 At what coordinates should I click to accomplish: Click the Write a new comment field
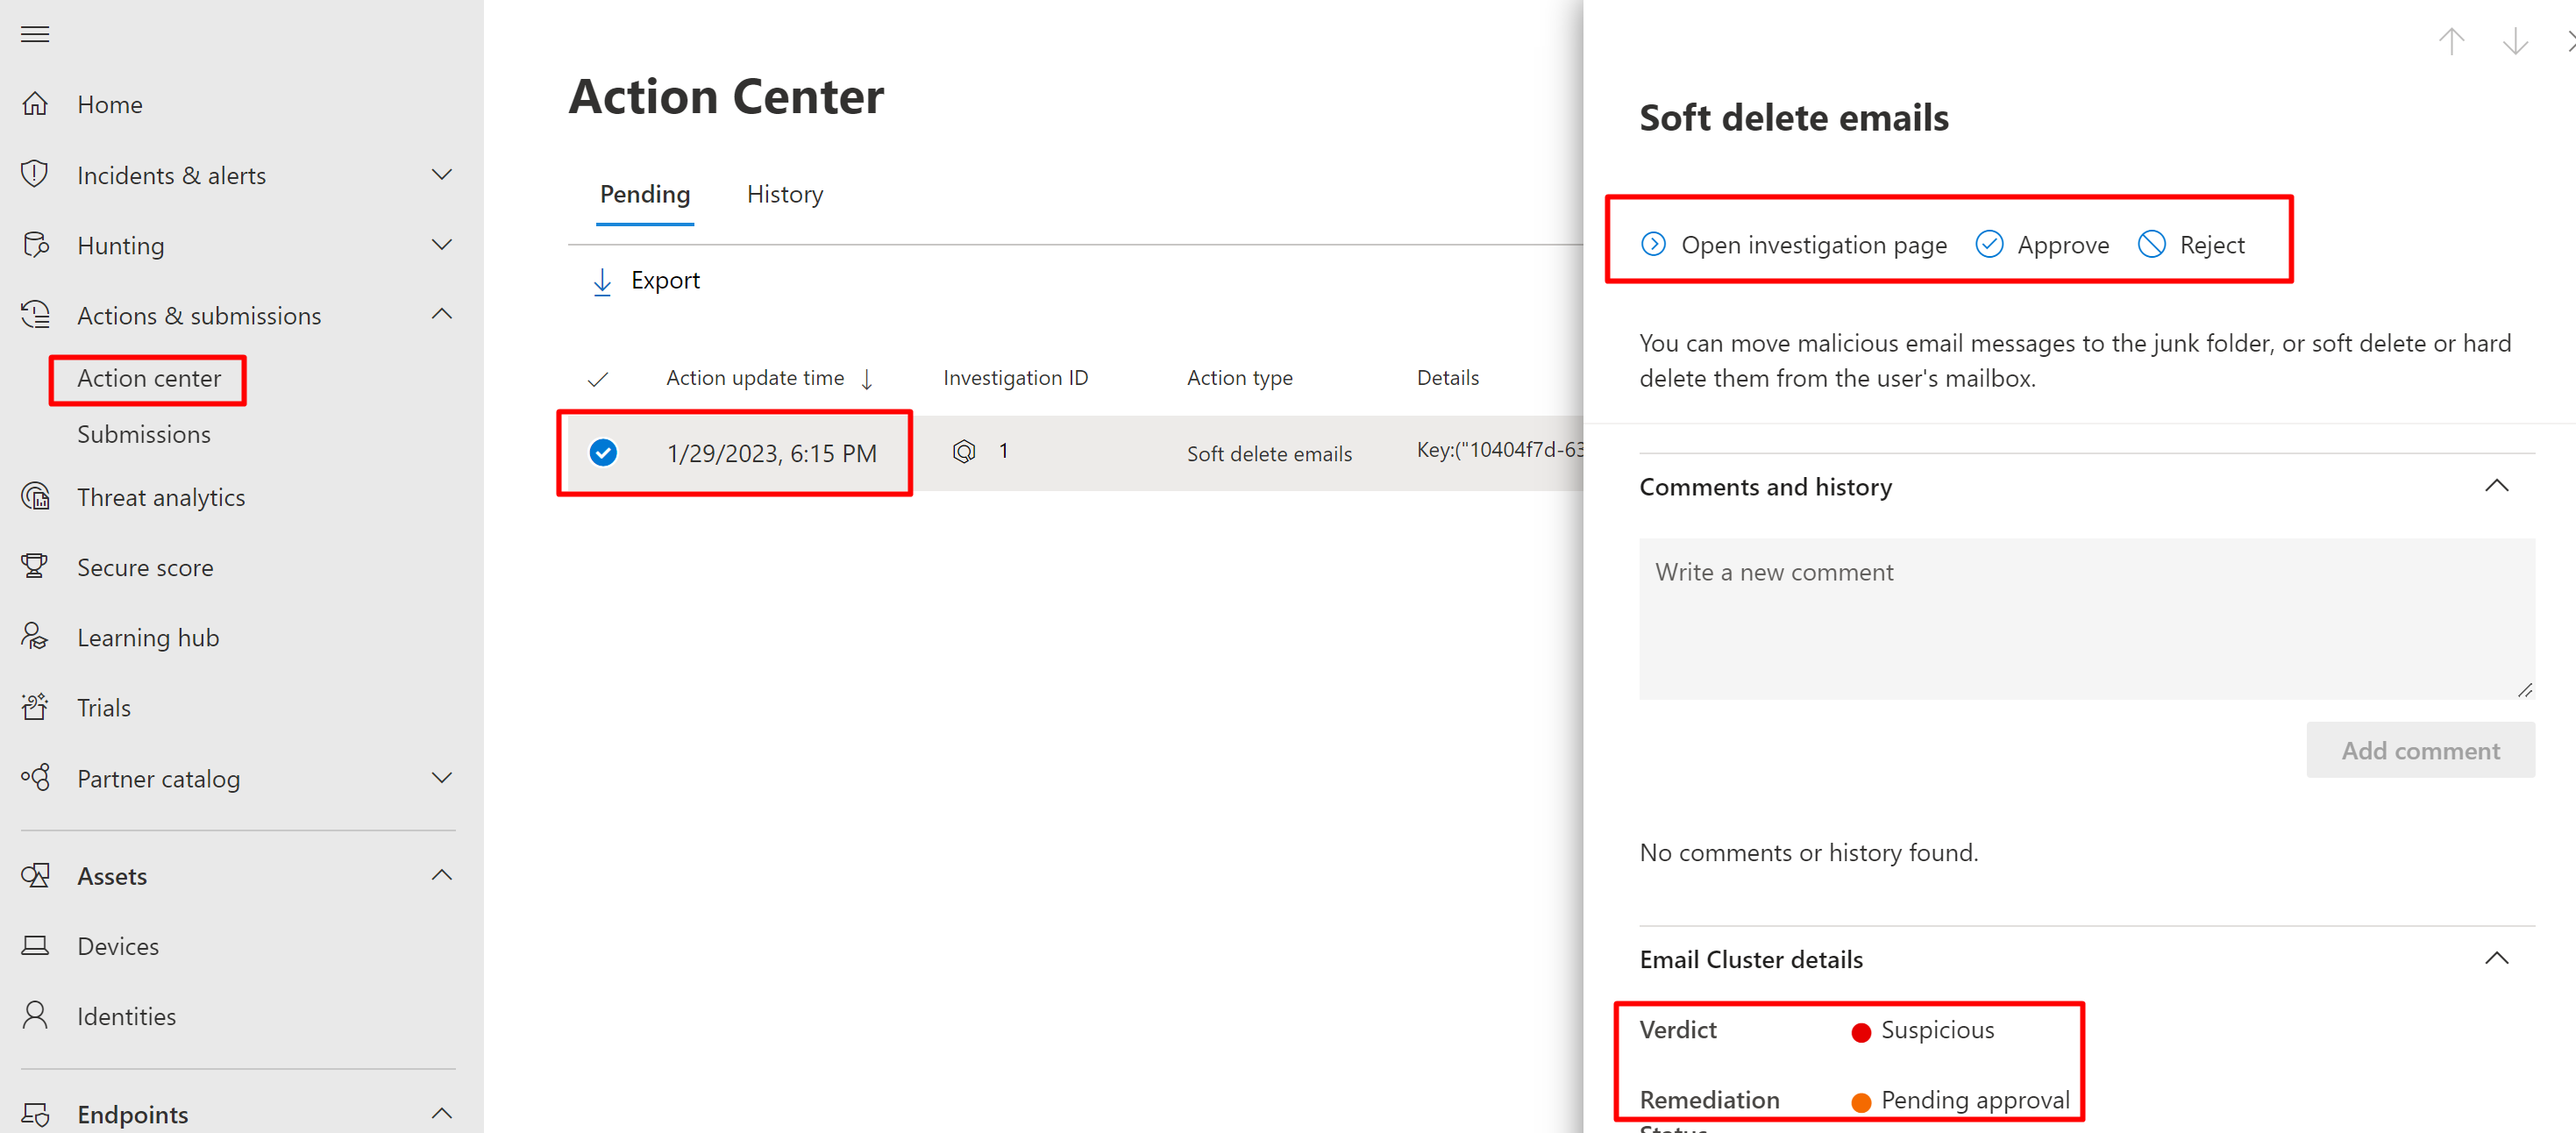pos(2086,618)
